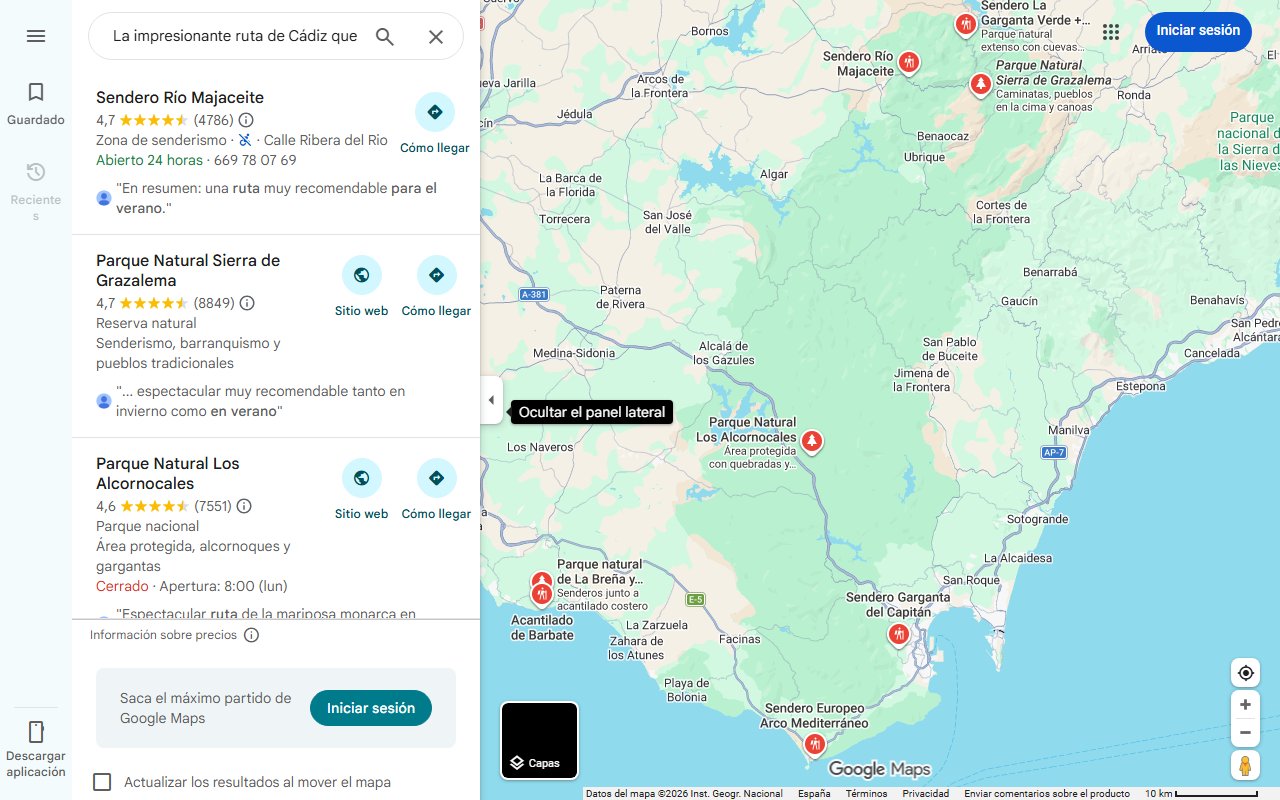1280x800 pixels.
Task: Center map on my location
Action: pyautogui.click(x=1245, y=673)
